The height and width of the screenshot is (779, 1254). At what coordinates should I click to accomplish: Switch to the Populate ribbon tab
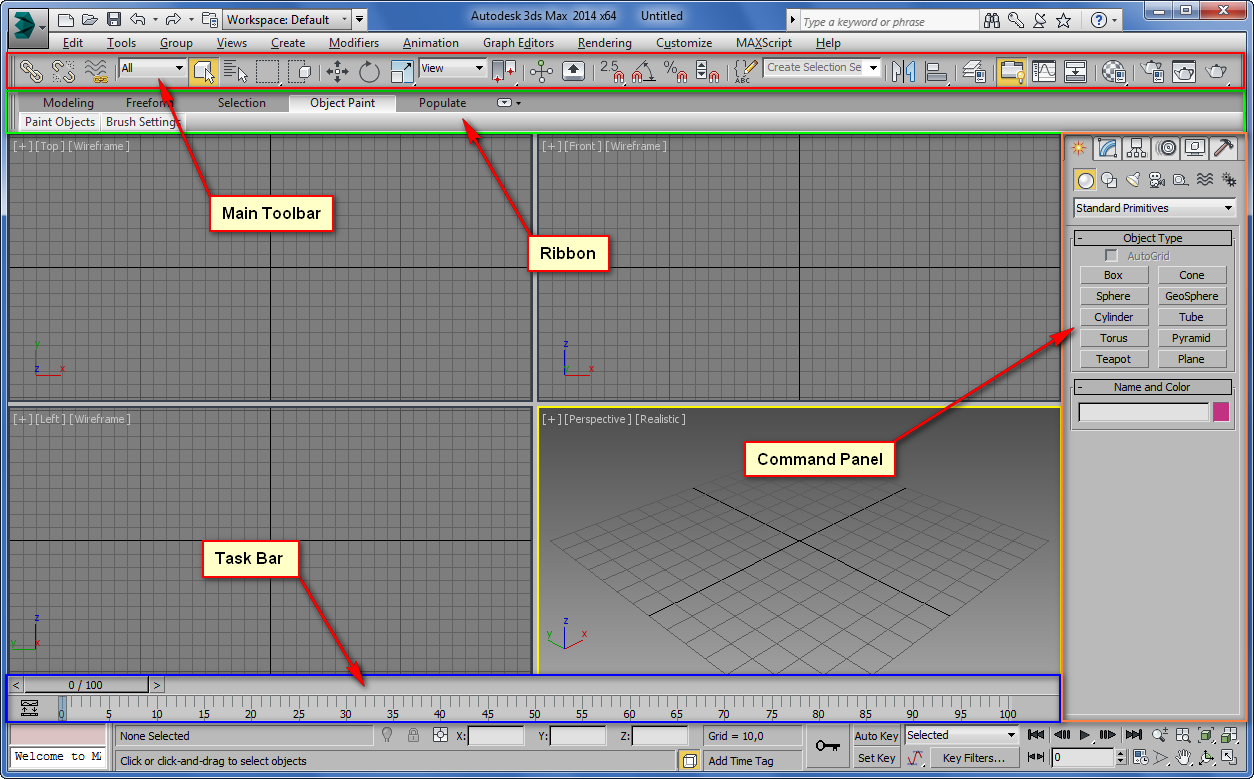(443, 103)
